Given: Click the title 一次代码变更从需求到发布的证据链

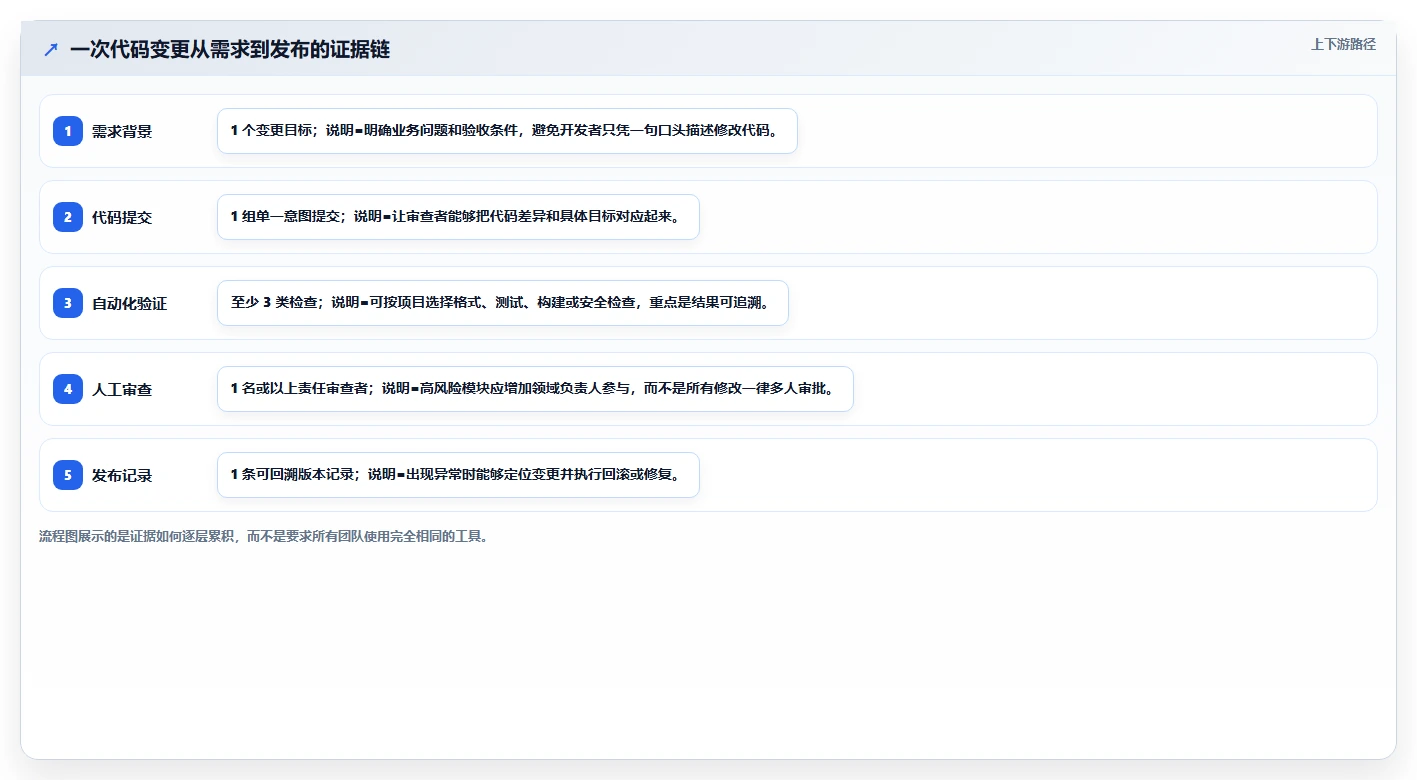Looking at the screenshot, I should coord(230,50).
